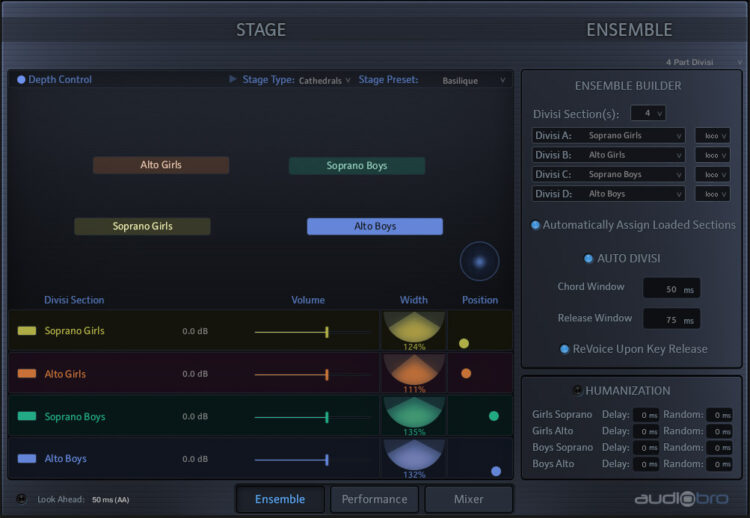
Task: Switch to the Ensemble tab
Action: click(x=280, y=499)
